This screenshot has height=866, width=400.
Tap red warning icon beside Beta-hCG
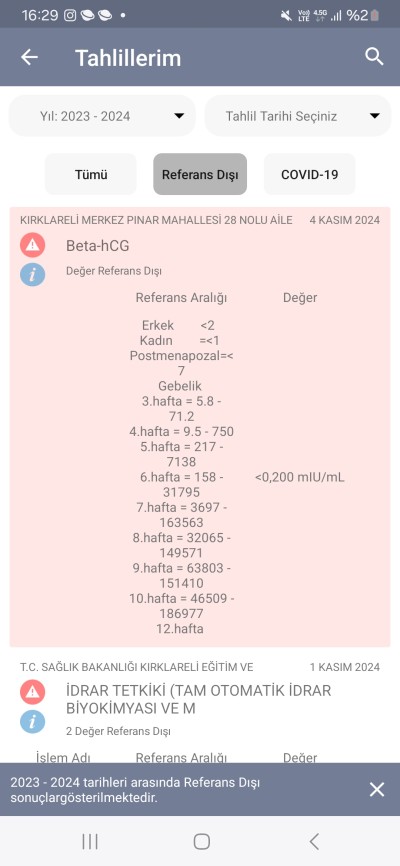coord(33,245)
